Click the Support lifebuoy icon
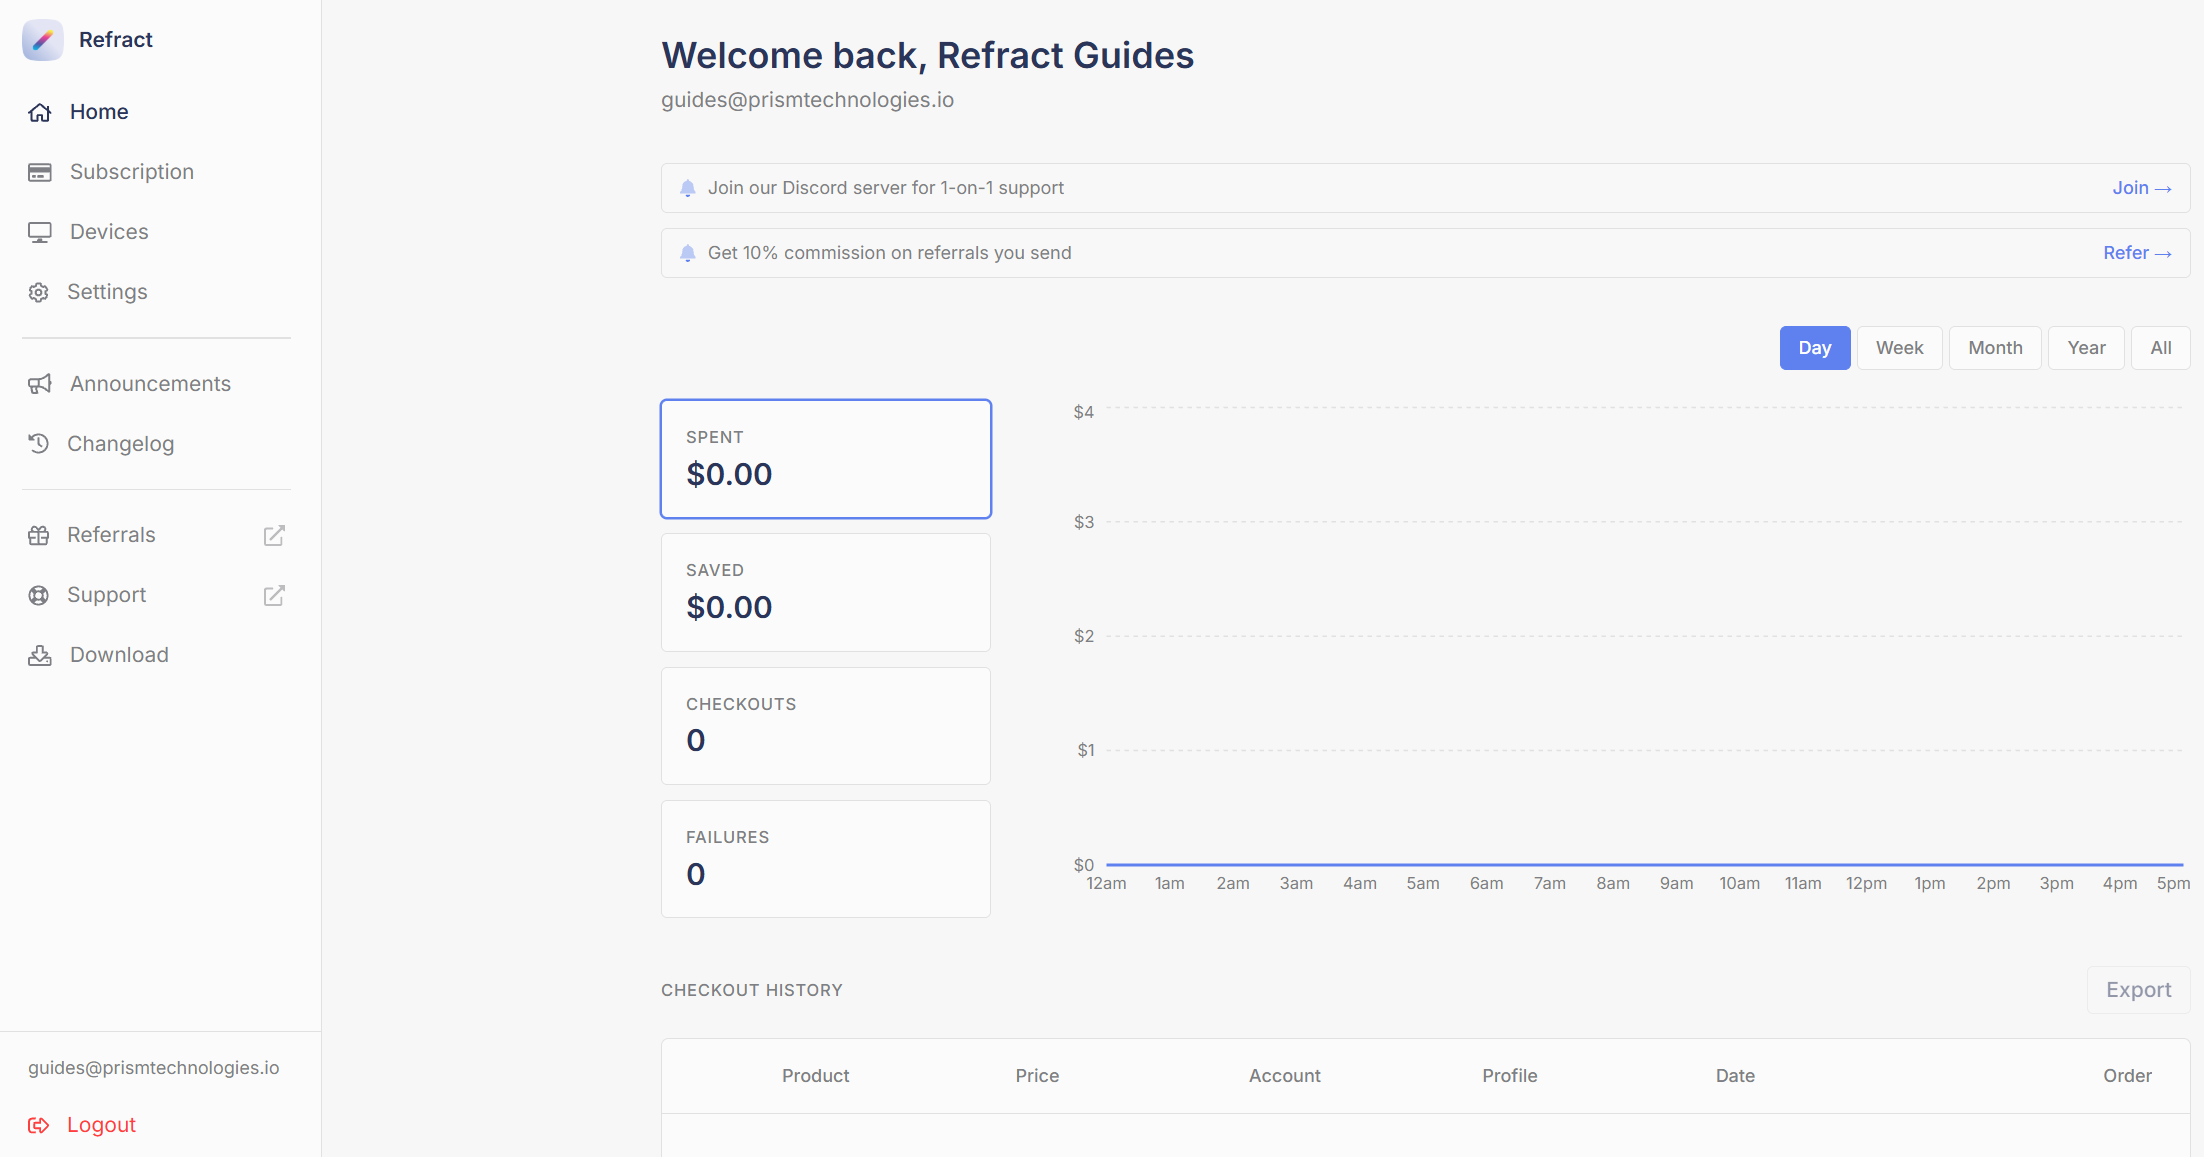The height and width of the screenshot is (1157, 2204). [x=39, y=595]
